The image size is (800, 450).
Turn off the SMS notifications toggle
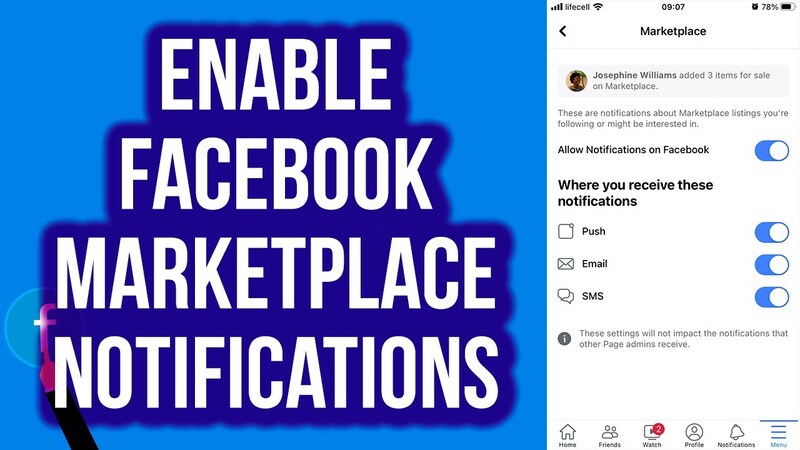click(x=771, y=296)
